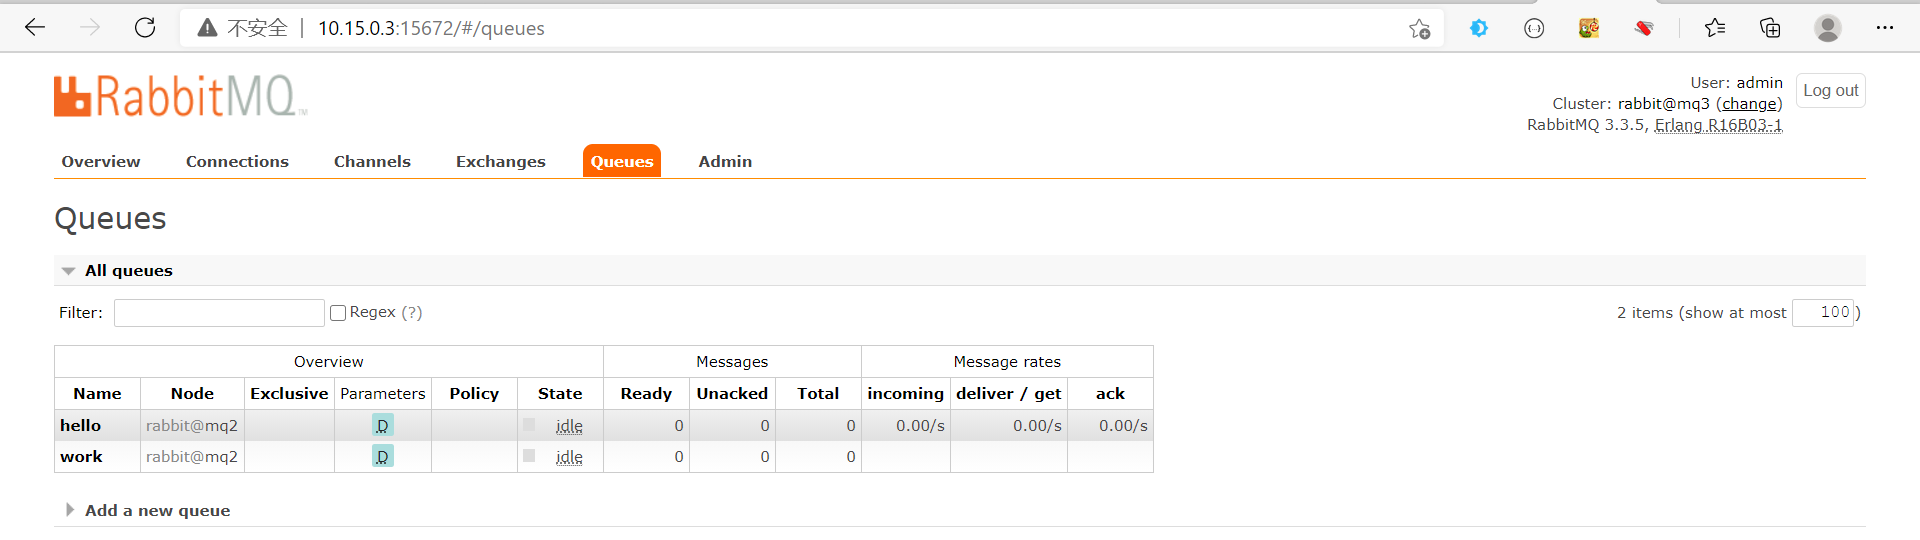Open the work queue details
The height and width of the screenshot is (540, 1920).
coord(81,457)
